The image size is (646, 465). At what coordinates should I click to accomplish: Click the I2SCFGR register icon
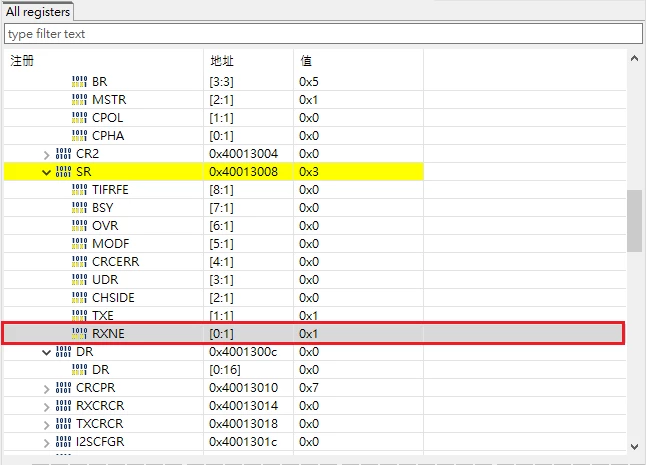[x=63, y=442]
